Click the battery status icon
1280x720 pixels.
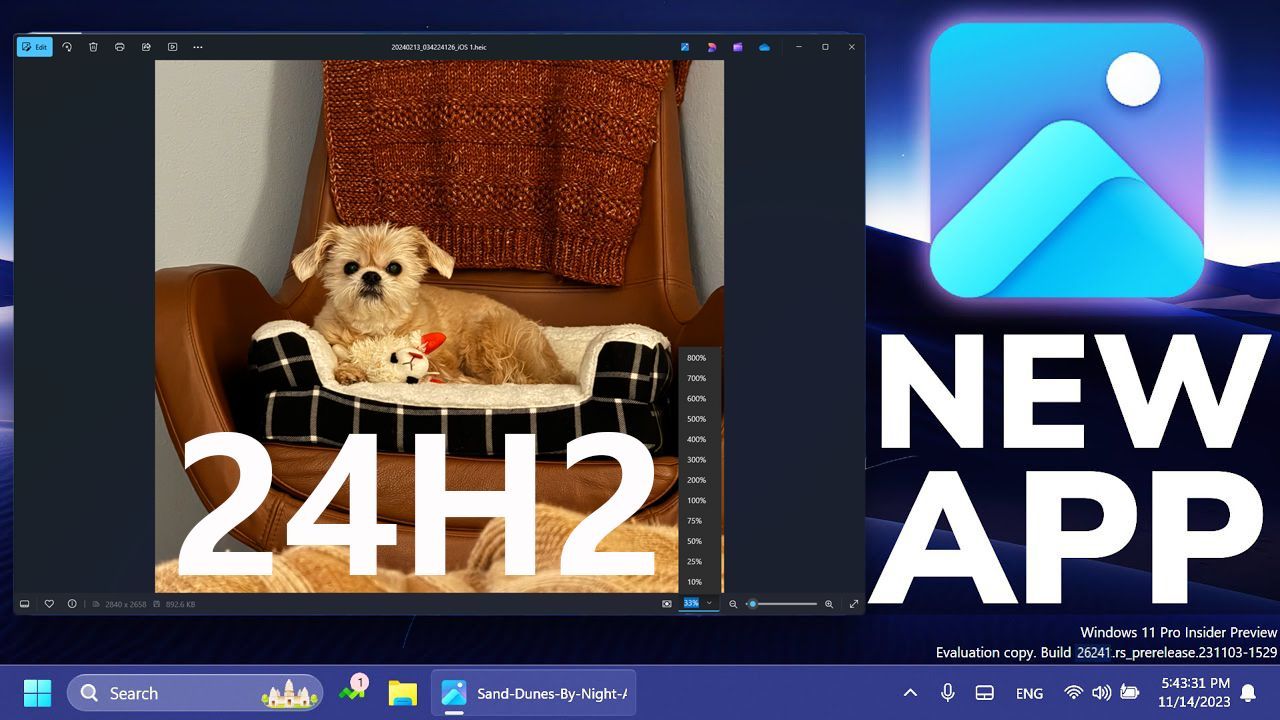(1130, 693)
